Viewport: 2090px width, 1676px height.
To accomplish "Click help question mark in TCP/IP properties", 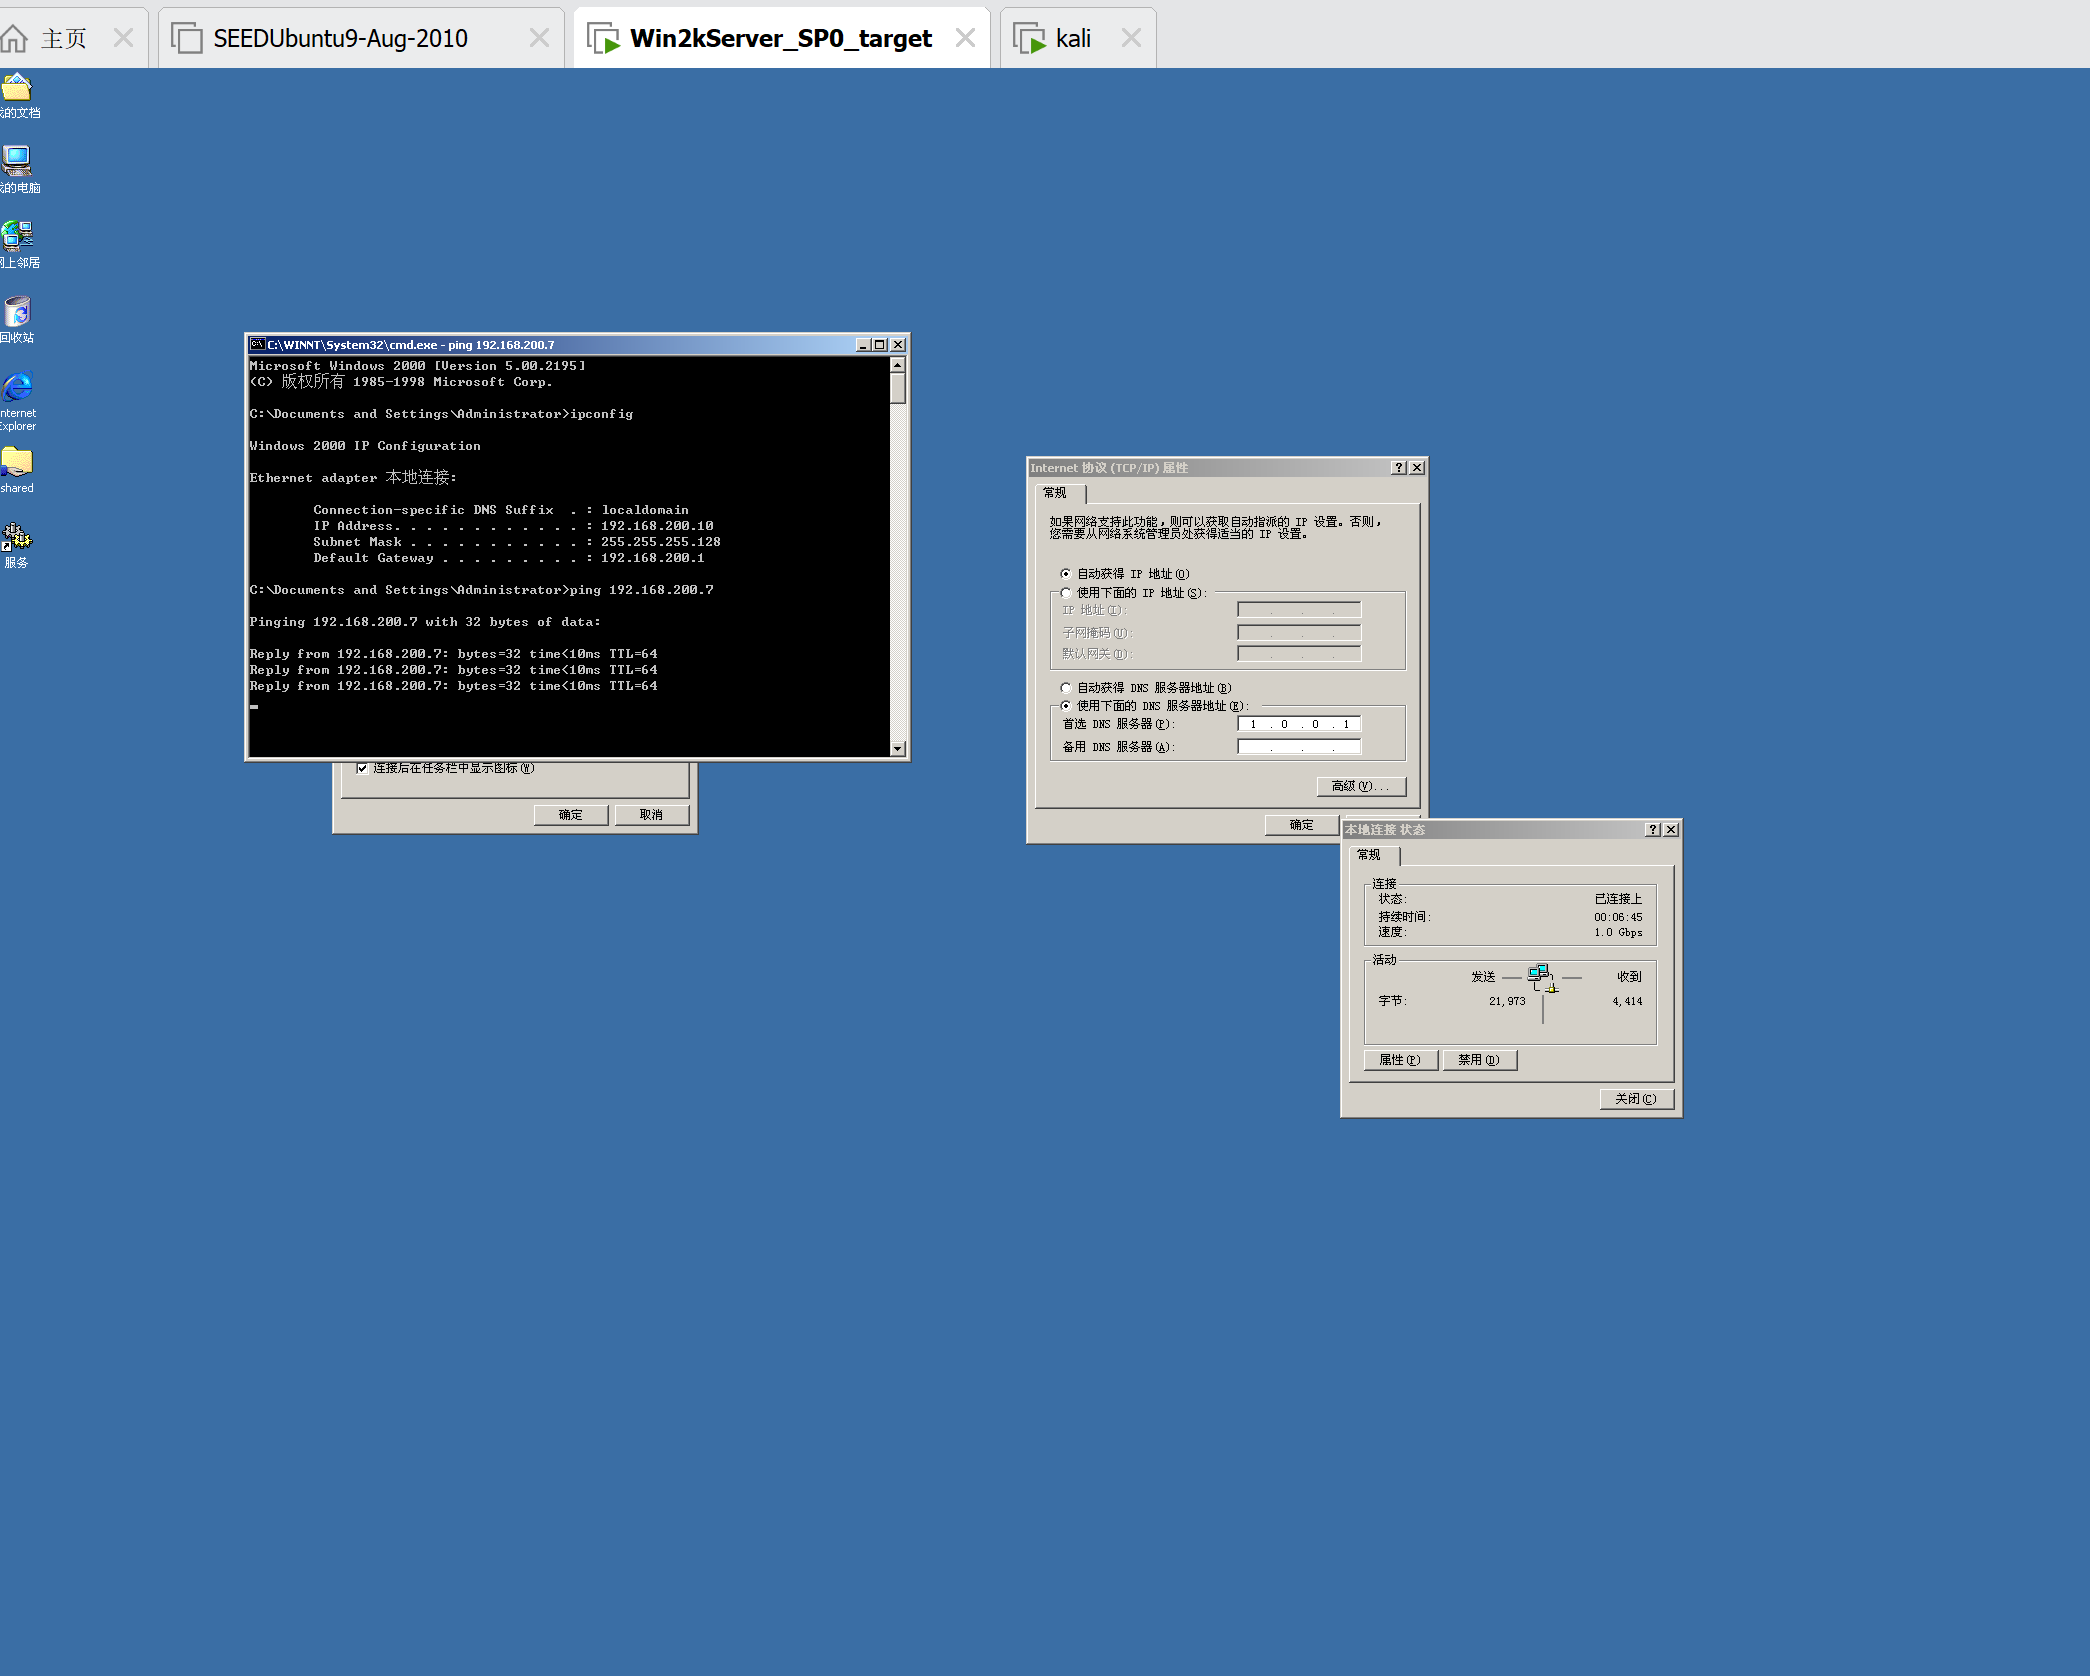I will [1398, 468].
